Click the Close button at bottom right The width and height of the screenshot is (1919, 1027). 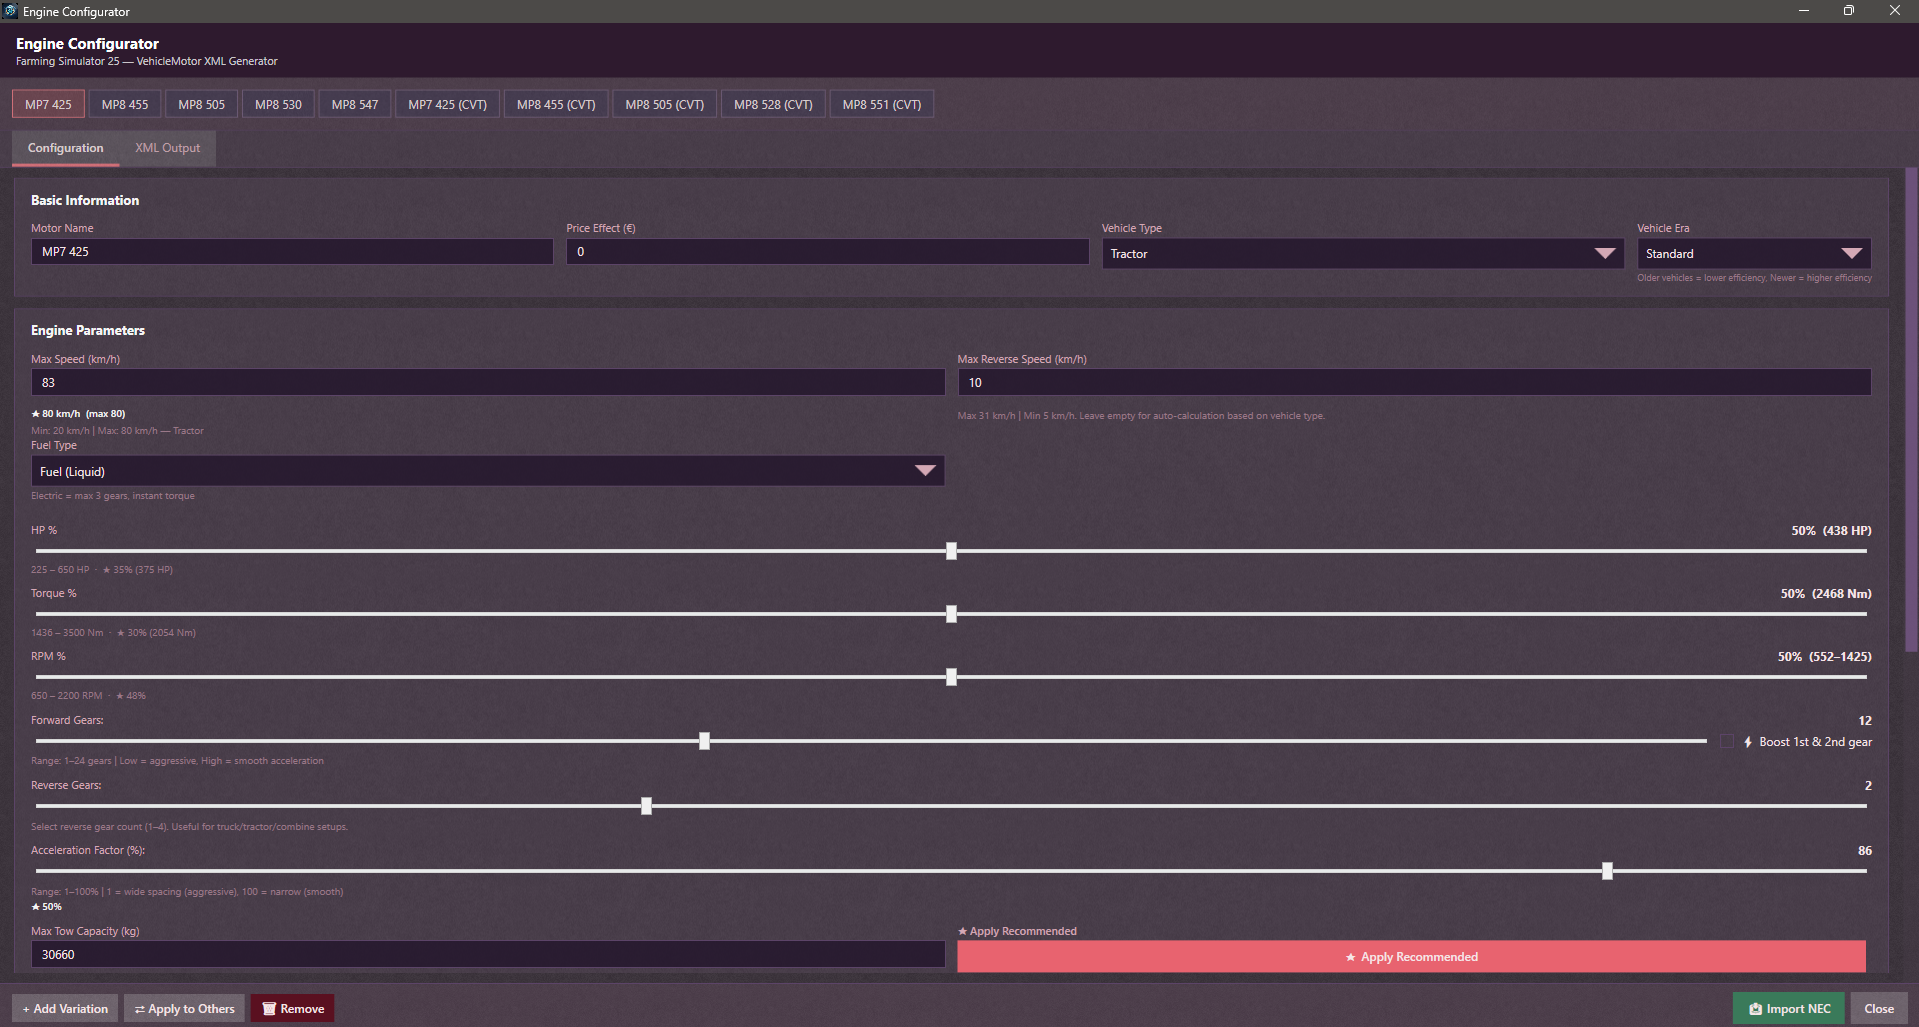point(1879,1009)
